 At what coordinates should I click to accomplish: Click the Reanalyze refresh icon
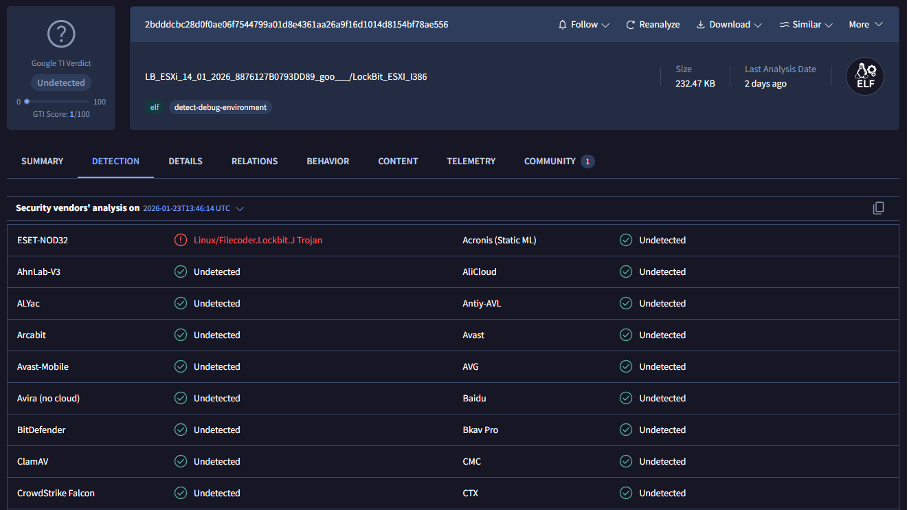pyautogui.click(x=630, y=25)
